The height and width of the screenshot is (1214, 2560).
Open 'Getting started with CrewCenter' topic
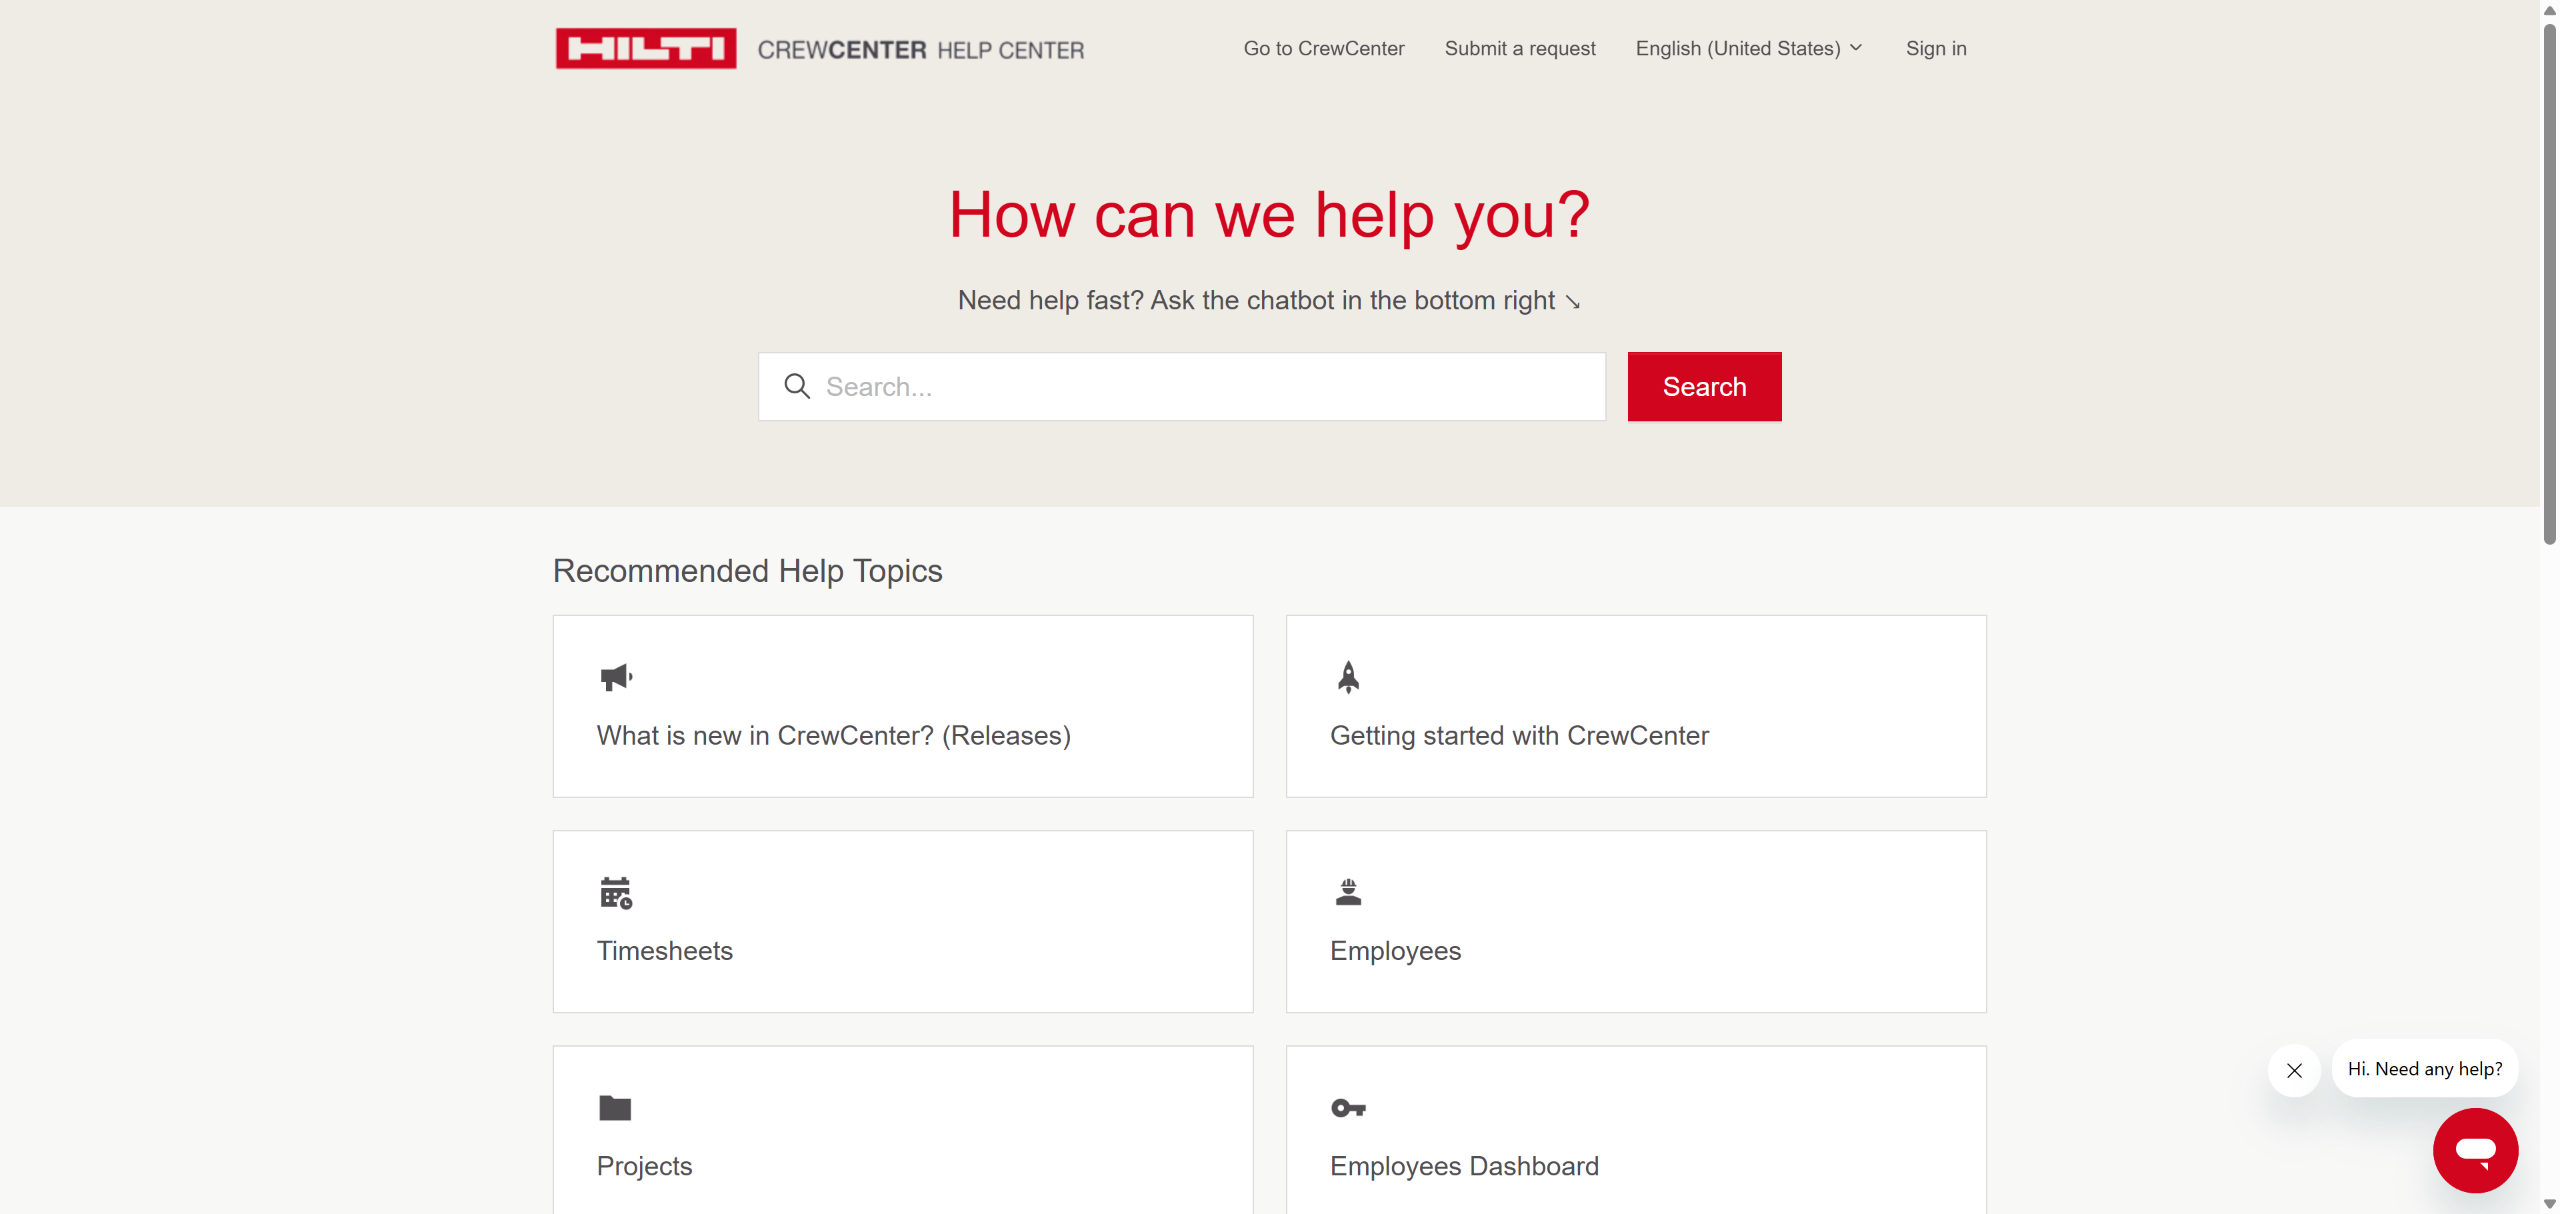(1636, 706)
